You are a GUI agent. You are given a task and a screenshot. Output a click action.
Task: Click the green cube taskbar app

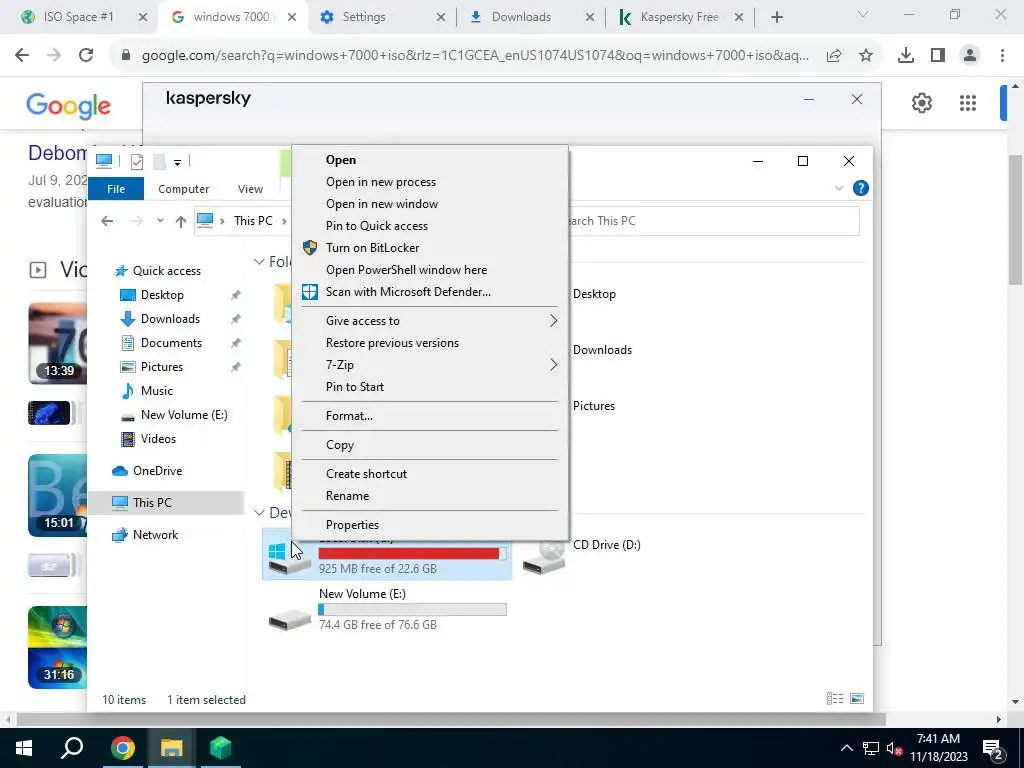(221, 748)
